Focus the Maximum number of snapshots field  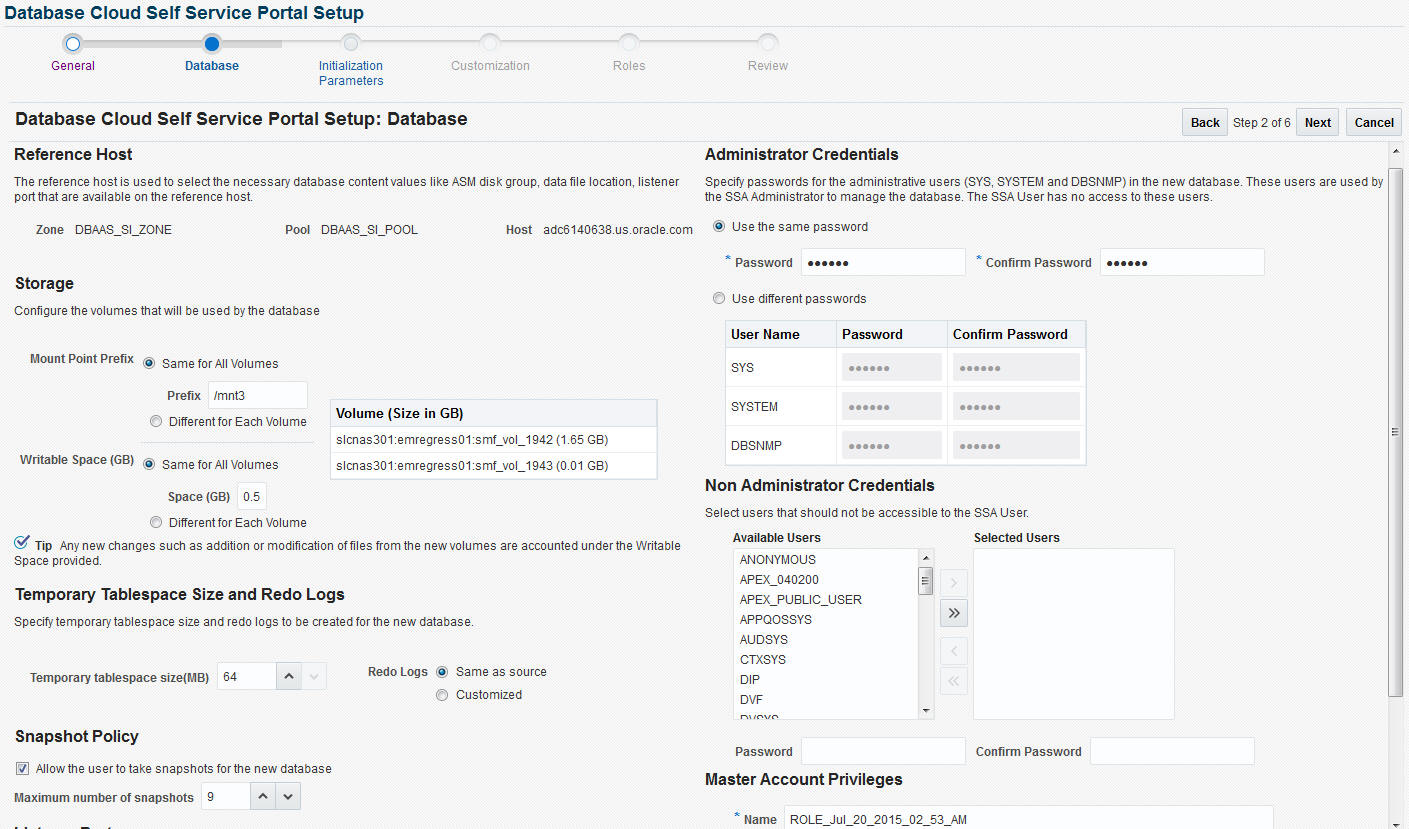click(x=225, y=797)
